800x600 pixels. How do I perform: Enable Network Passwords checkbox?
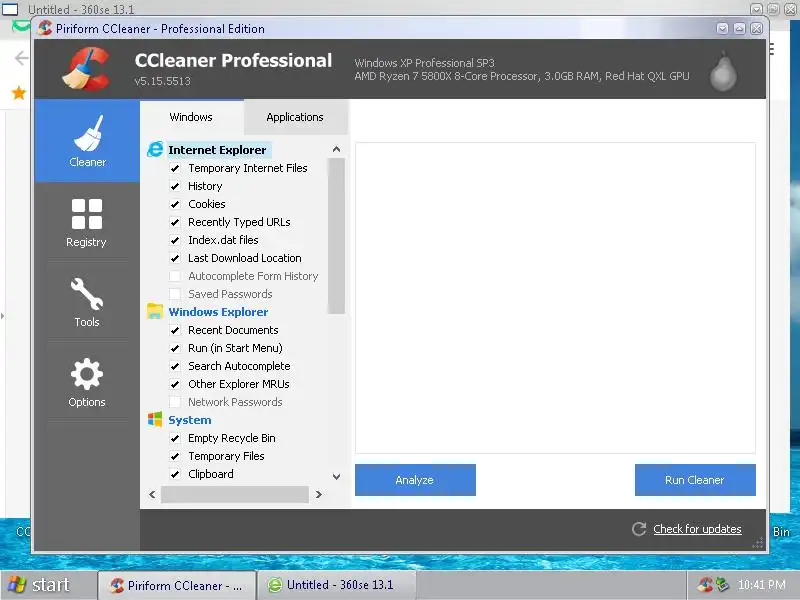(x=175, y=402)
